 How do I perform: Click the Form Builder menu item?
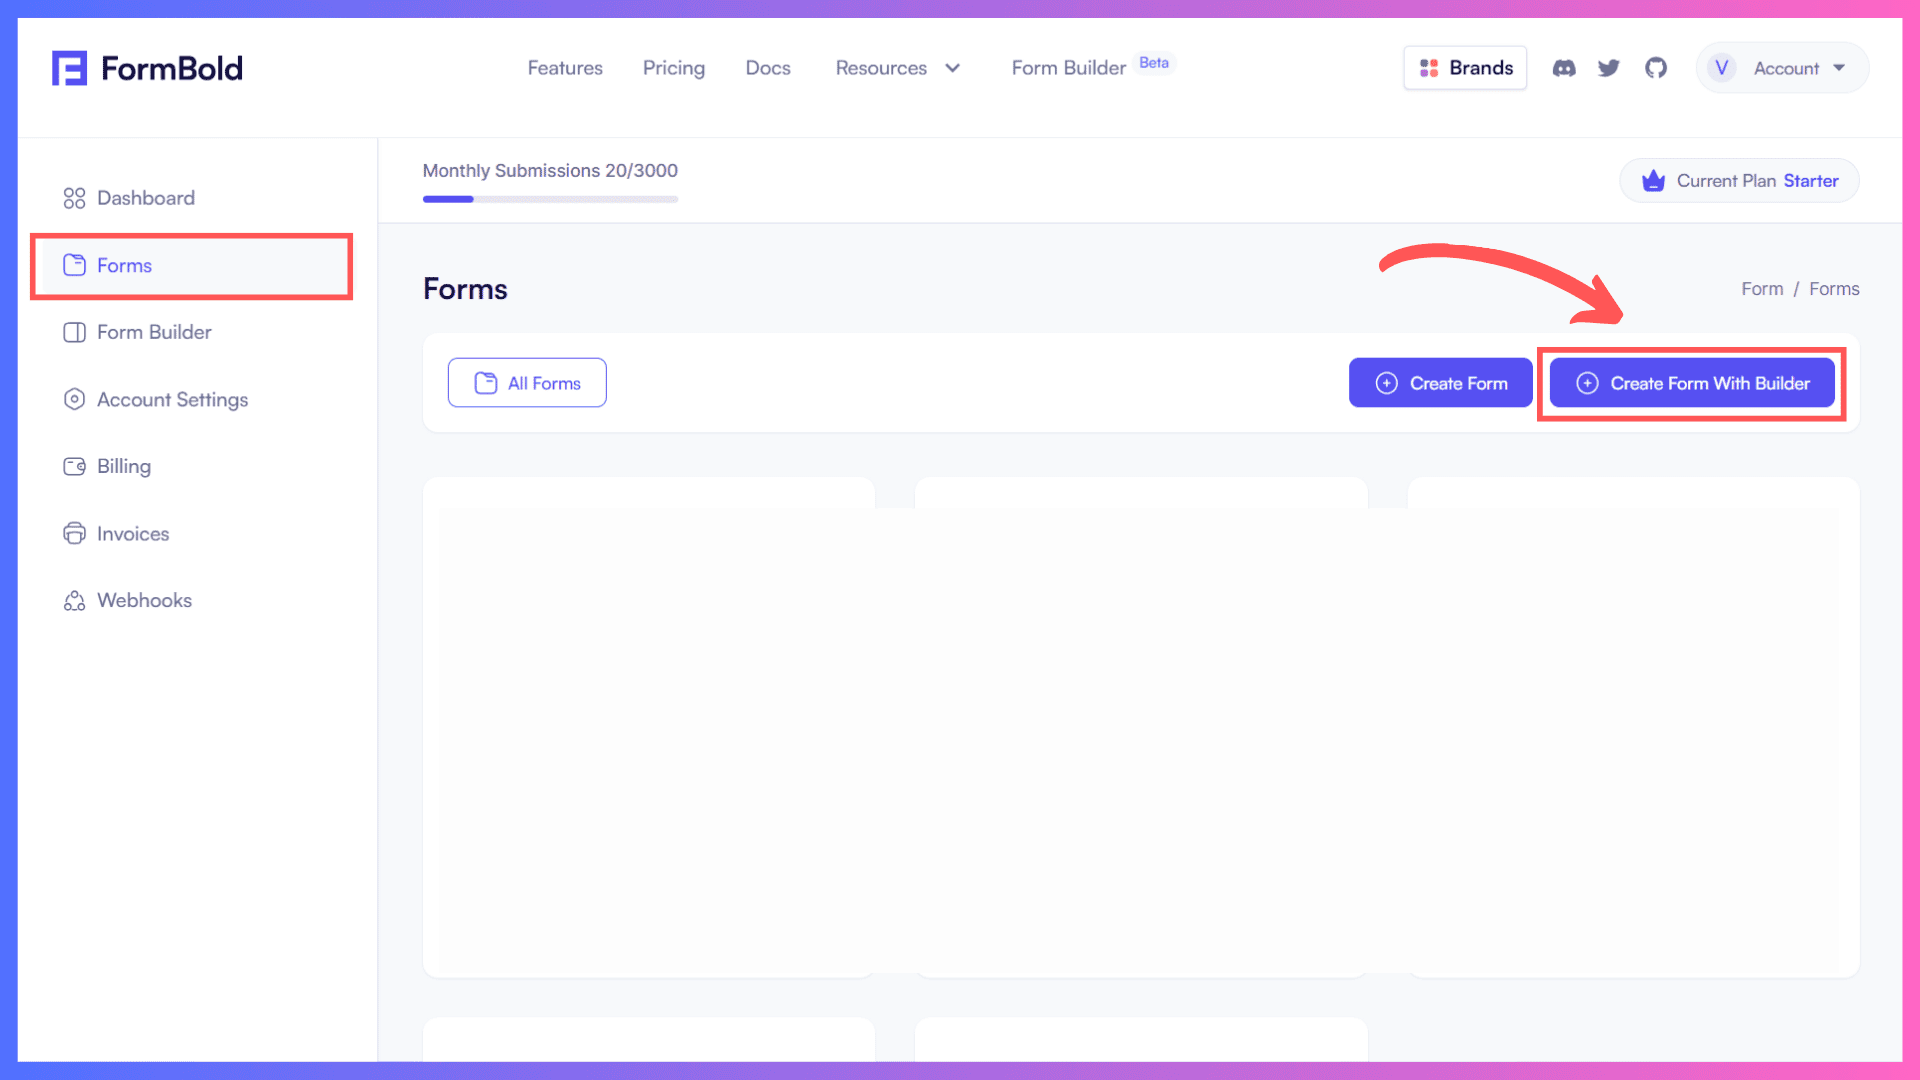153,332
